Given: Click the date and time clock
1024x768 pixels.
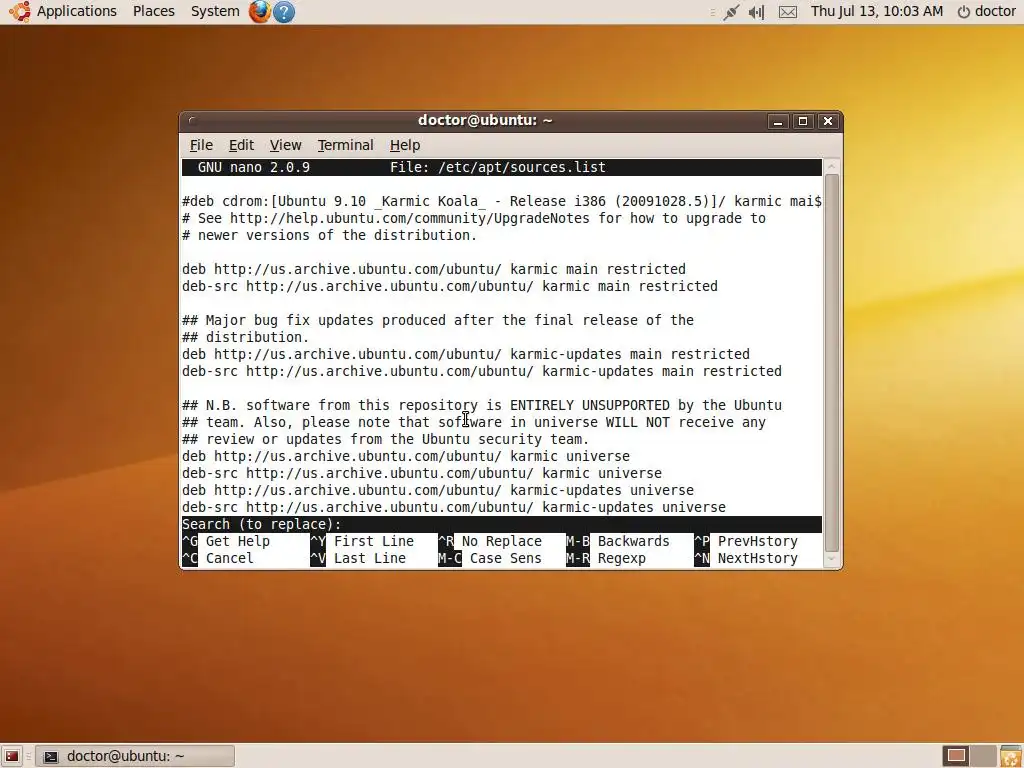Looking at the screenshot, I should (876, 11).
